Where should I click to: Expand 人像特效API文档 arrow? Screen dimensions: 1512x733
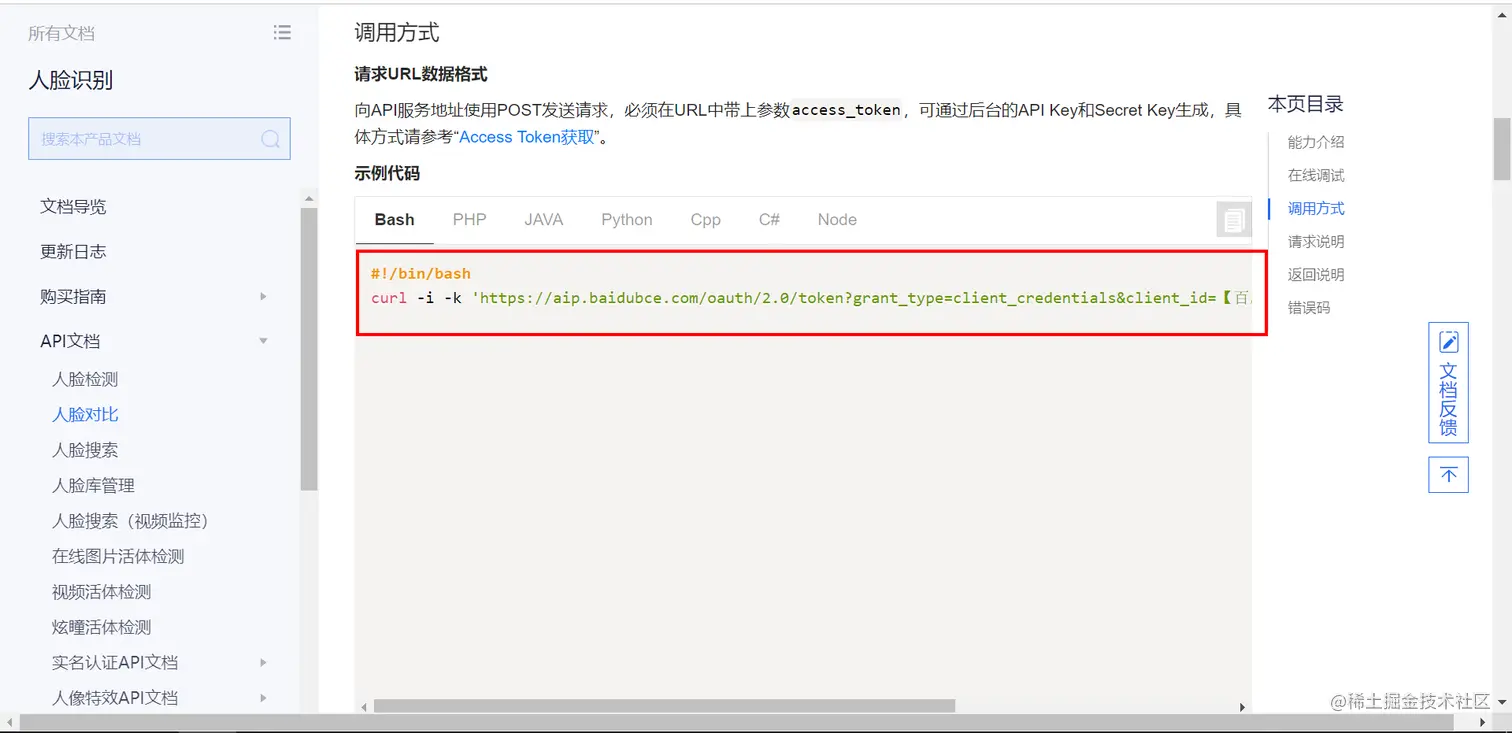263,697
